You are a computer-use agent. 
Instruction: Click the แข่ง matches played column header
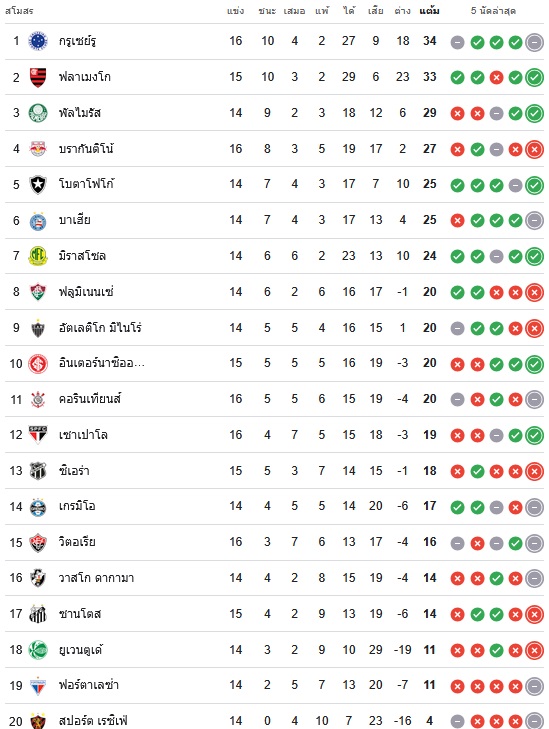pos(236,11)
